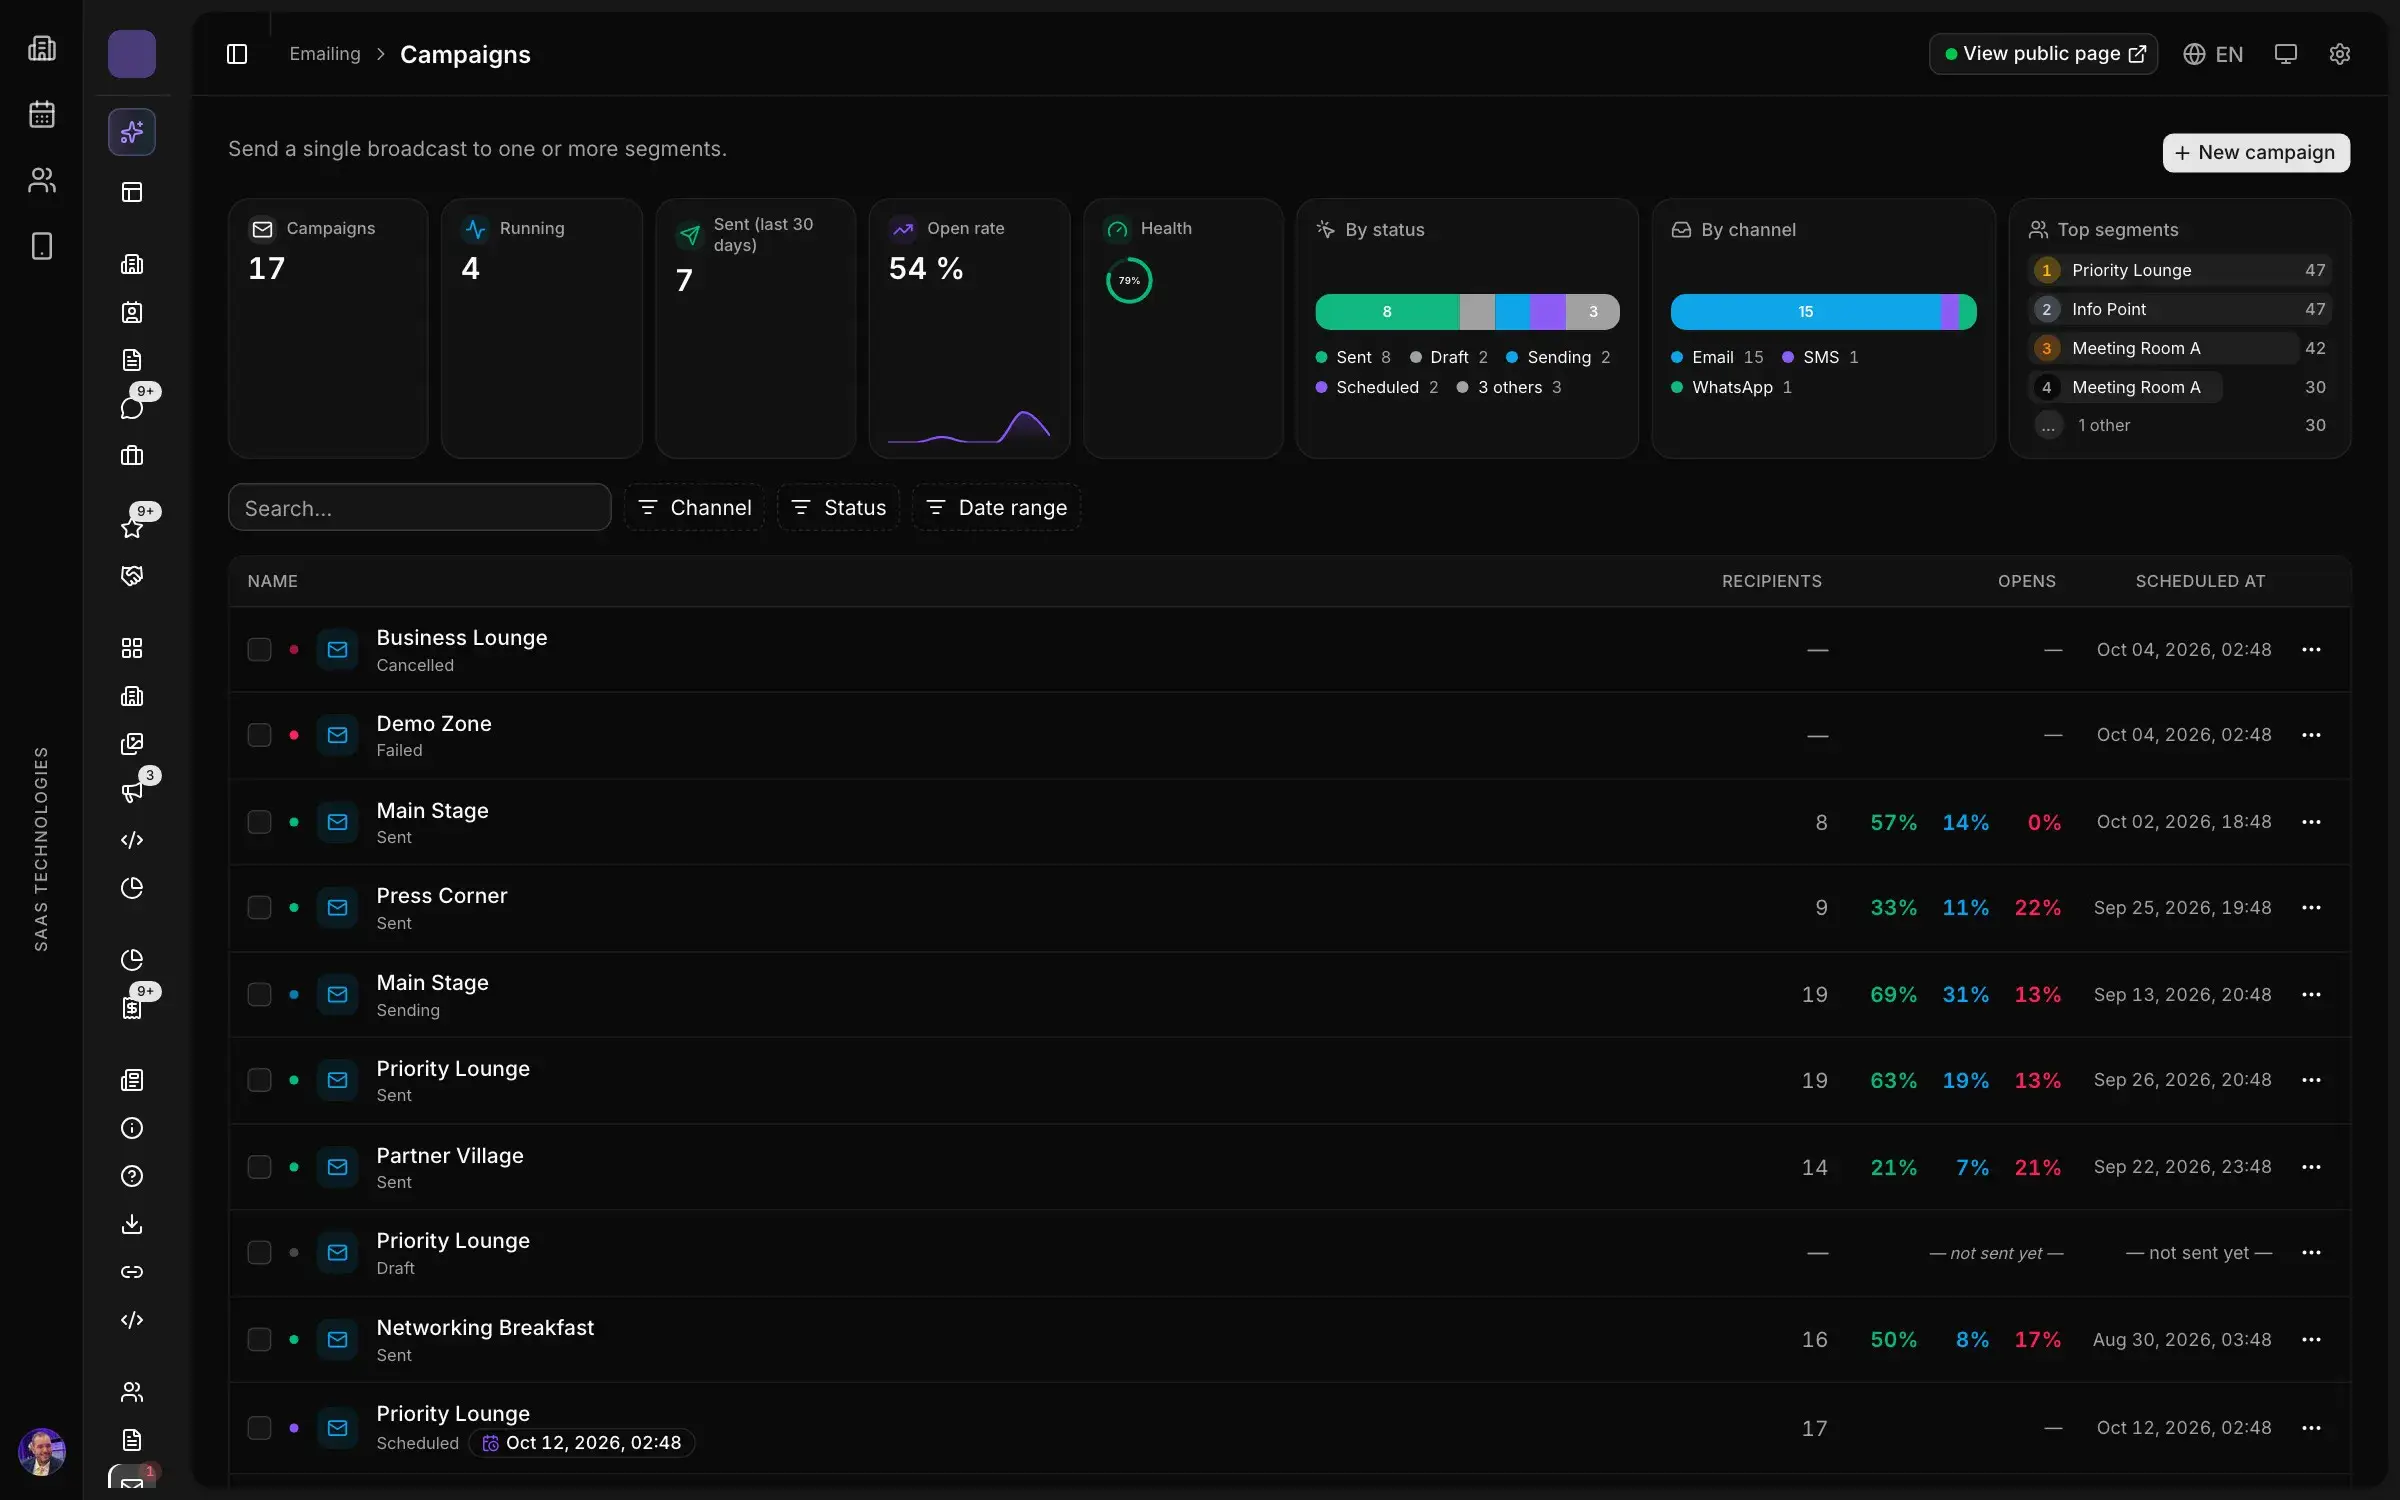Open the sparkles AI icon in sidebar
Screen dimensions: 2400x1500
(132, 132)
